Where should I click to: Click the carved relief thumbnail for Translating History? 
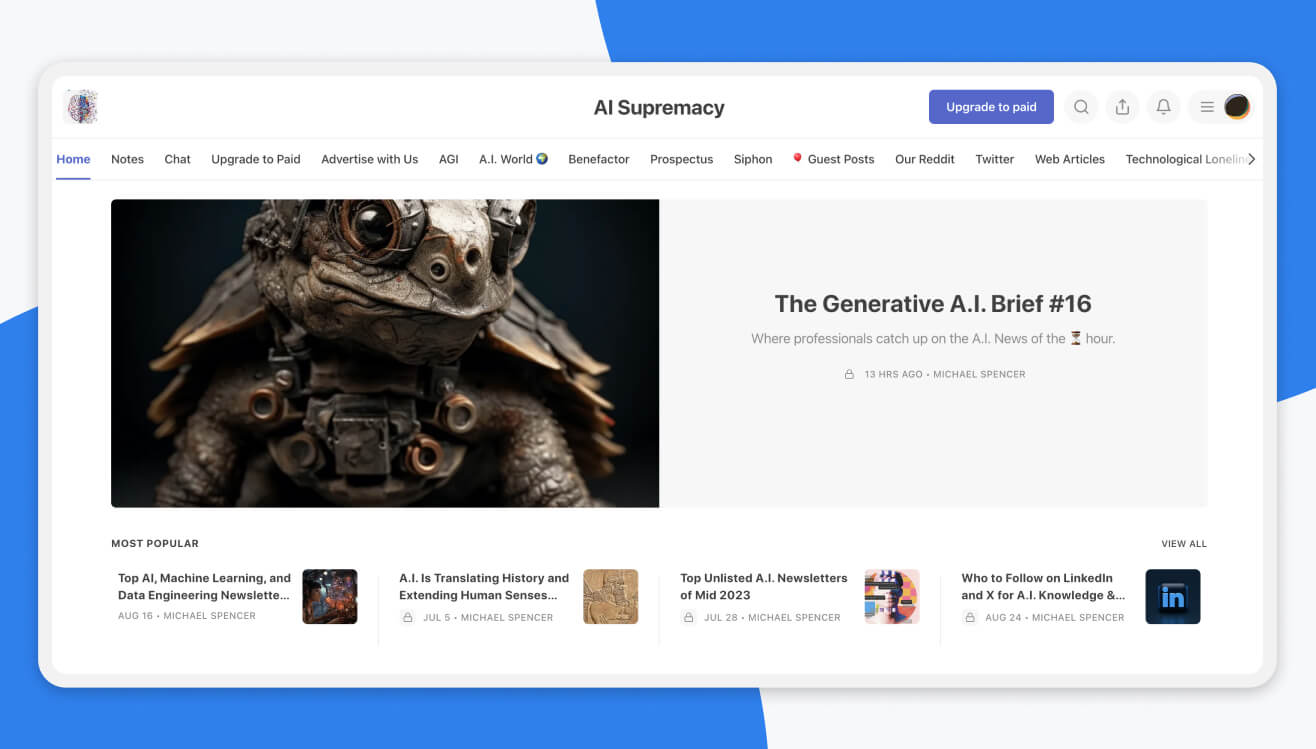tap(611, 597)
